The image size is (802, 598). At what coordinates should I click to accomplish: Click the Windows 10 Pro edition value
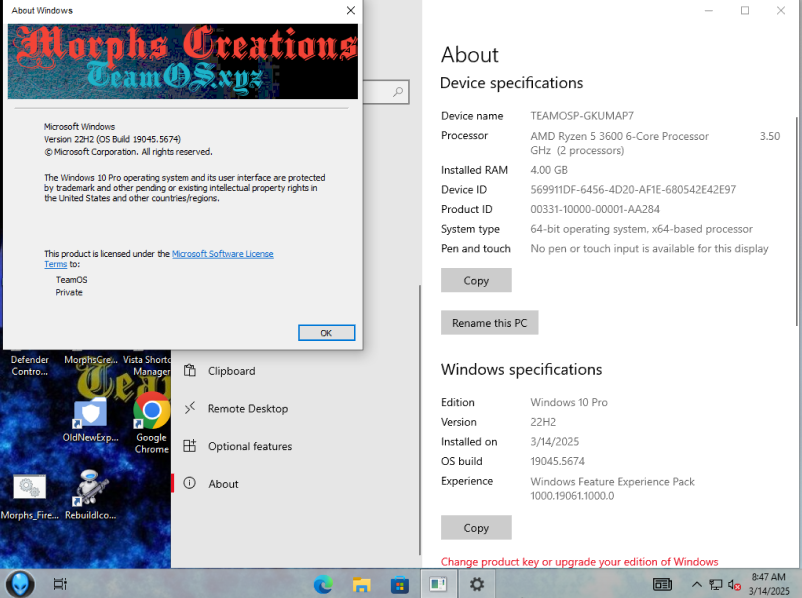pos(569,402)
